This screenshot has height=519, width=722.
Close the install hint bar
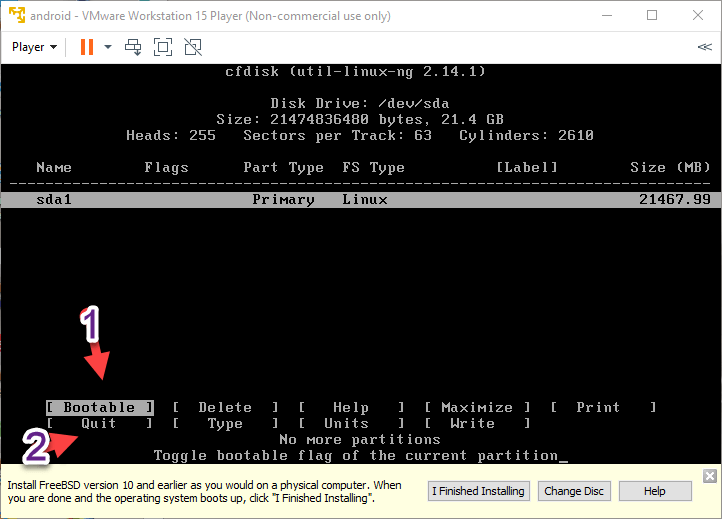click(x=710, y=476)
